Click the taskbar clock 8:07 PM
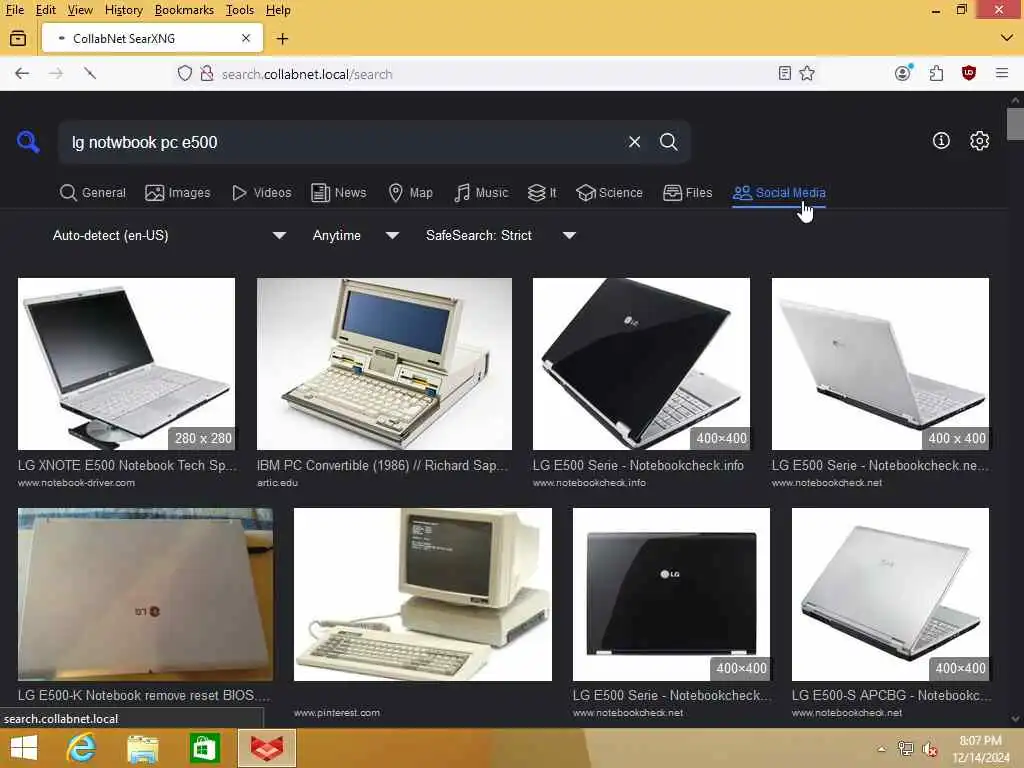 click(980, 741)
